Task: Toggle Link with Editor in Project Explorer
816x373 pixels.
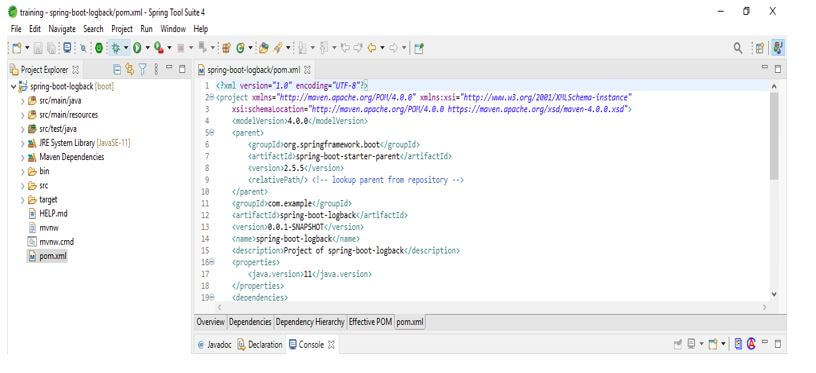Action: point(130,69)
